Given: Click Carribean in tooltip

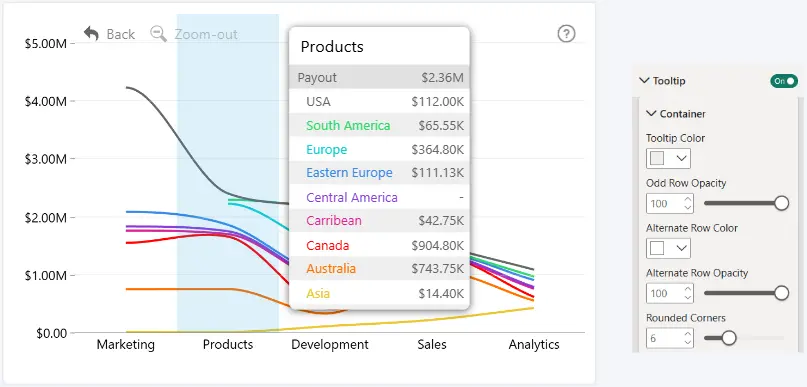Looking at the screenshot, I should click(x=334, y=221).
